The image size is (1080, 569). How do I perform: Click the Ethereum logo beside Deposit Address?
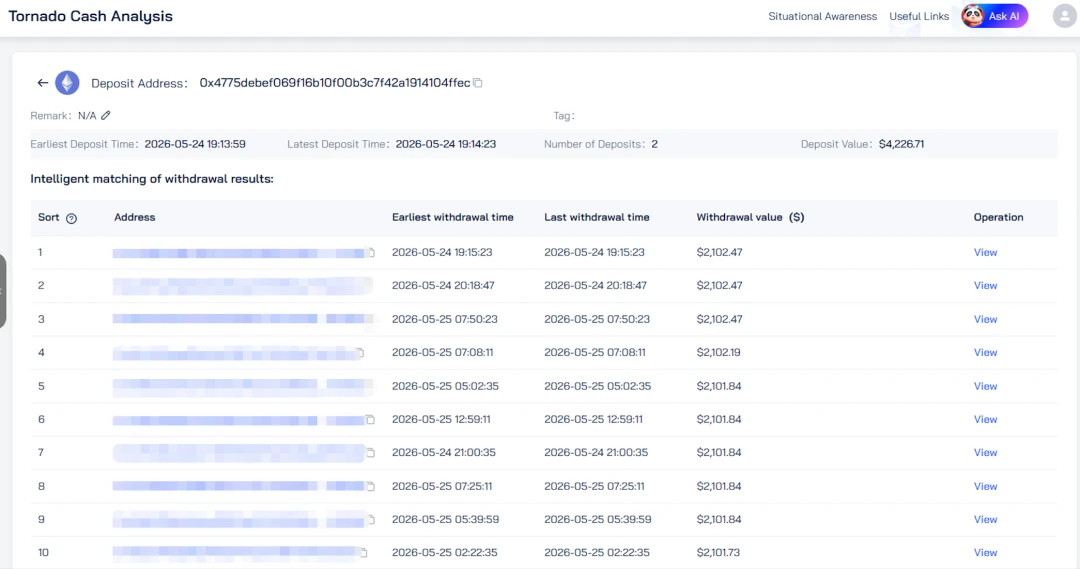68,83
